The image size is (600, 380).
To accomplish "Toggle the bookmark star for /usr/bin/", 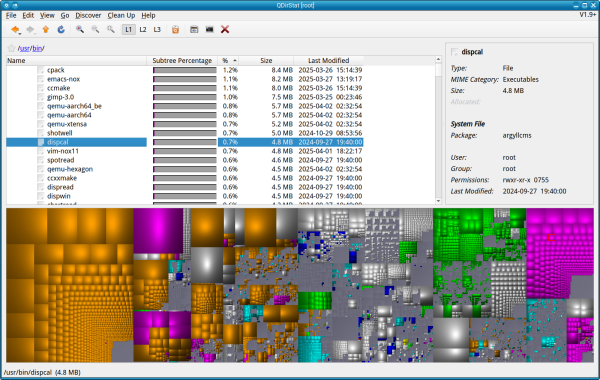I will tap(11, 48).
